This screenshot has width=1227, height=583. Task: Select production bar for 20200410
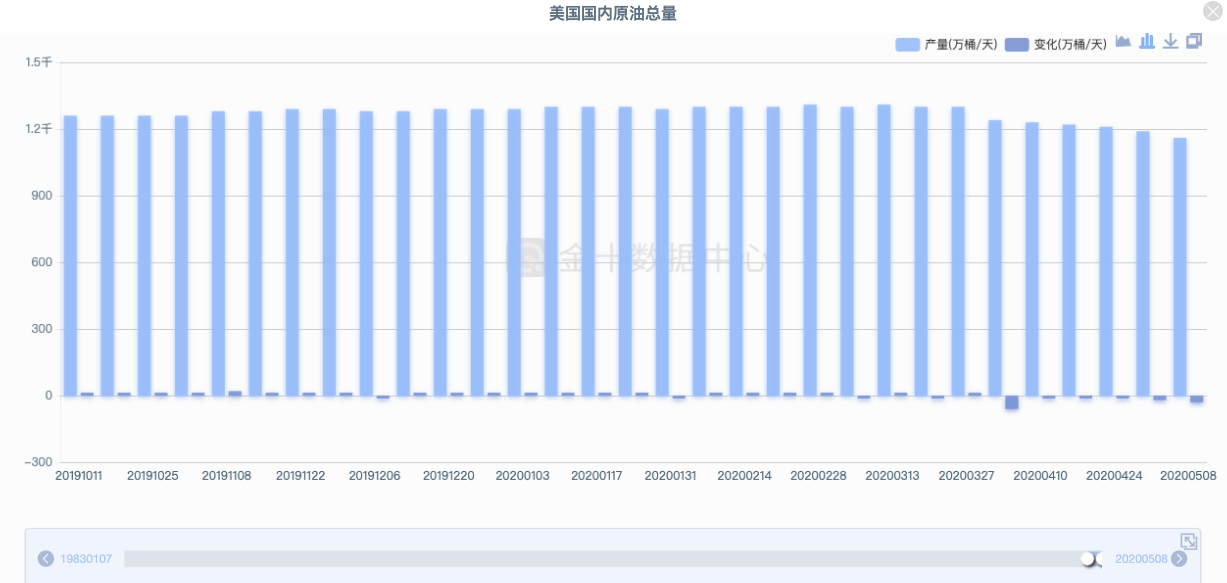click(x=1032, y=260)
